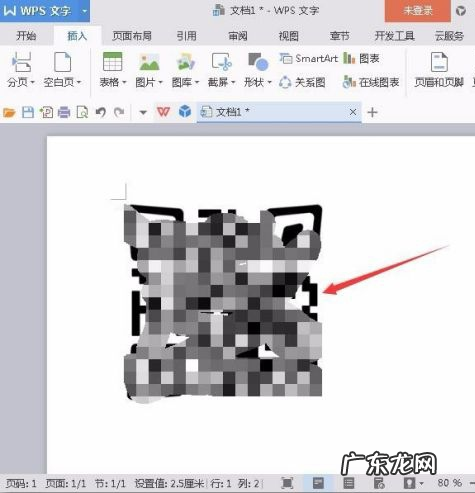The width and height of the screenshot is (475, 493).
Task: Click 页码: 1 in status bar
Action: (21, 483)
